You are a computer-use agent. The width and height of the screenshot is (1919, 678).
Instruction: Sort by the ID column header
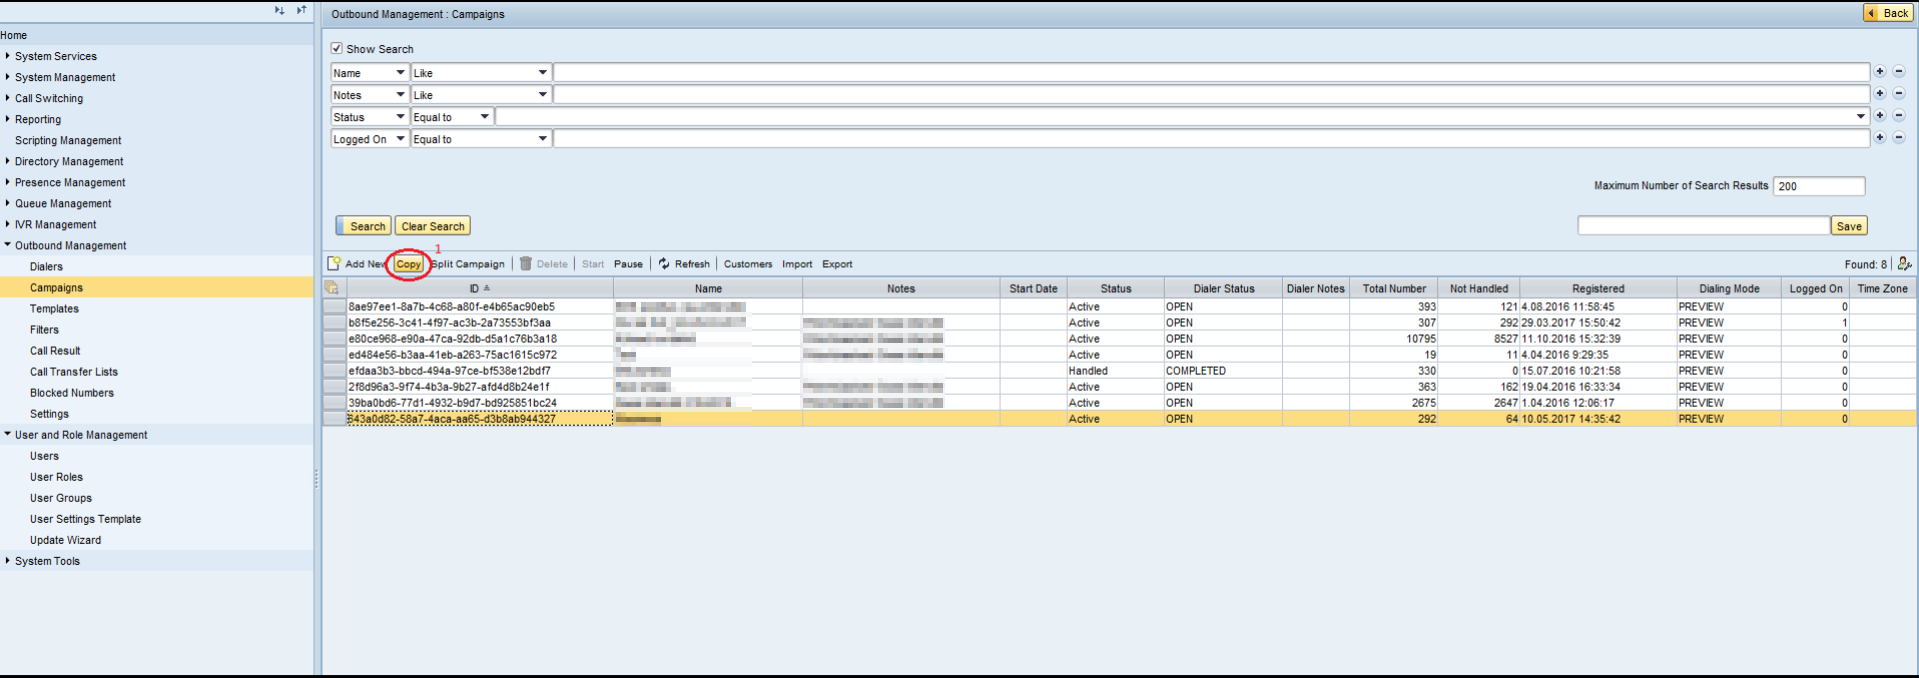click(x=480, y=288)
